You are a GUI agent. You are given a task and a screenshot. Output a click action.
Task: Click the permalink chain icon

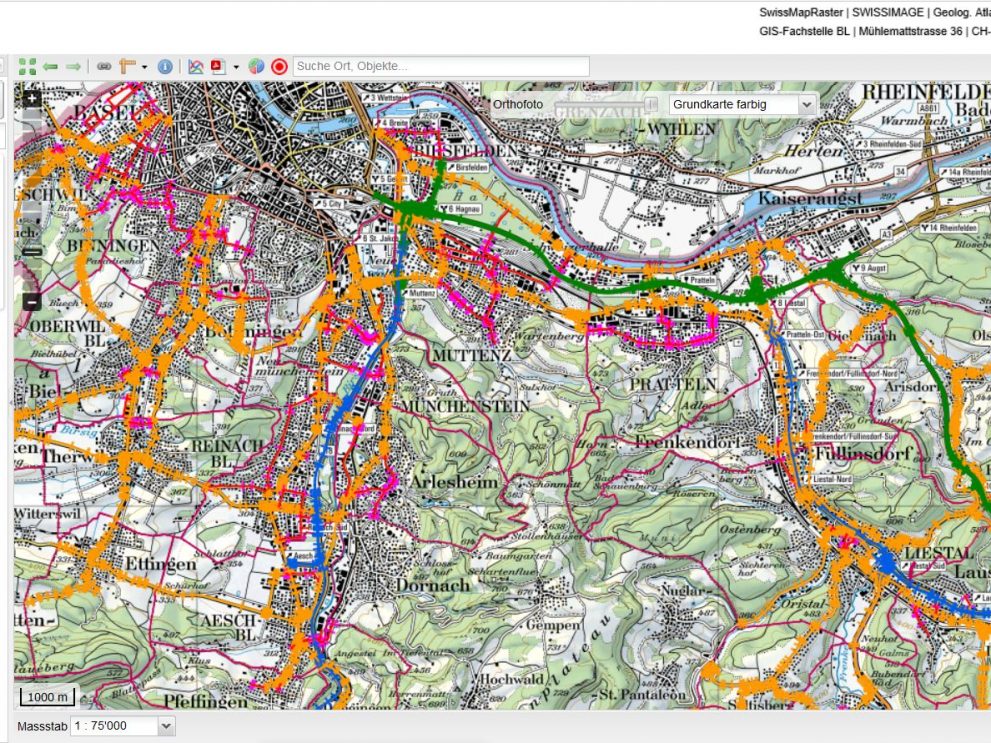[103, 66]
